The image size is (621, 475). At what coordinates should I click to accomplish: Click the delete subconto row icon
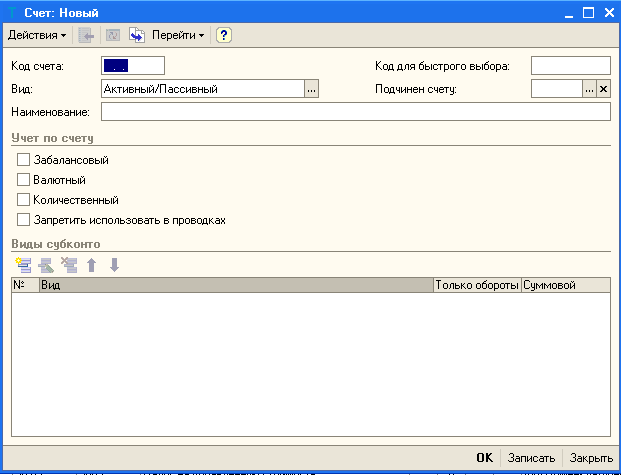[69, 265]
